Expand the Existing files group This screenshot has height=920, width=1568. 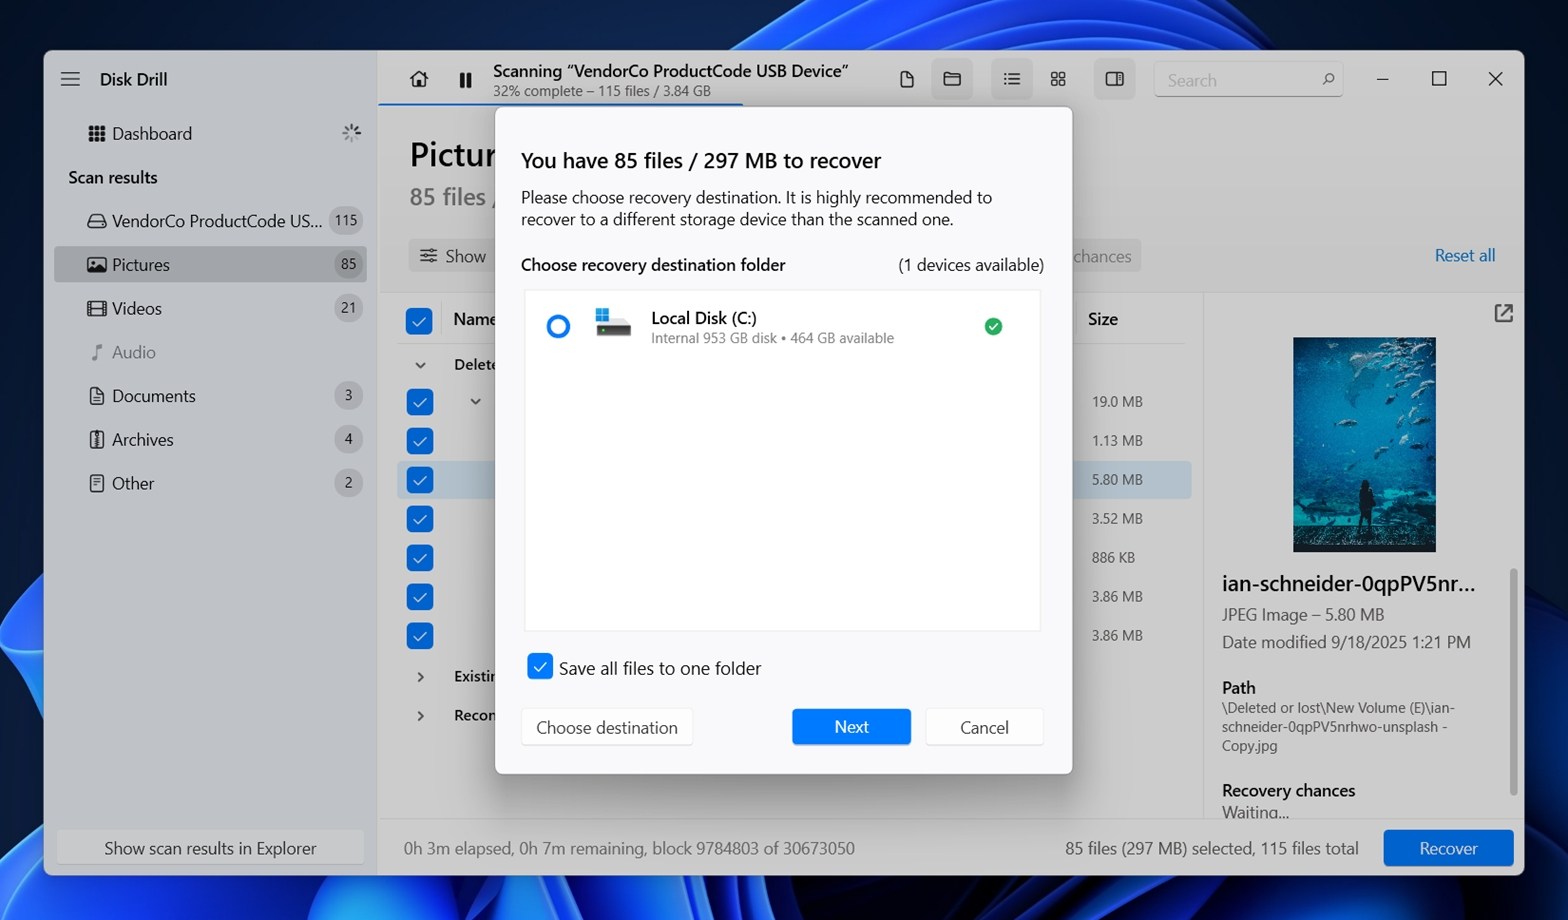pos(421,677)
